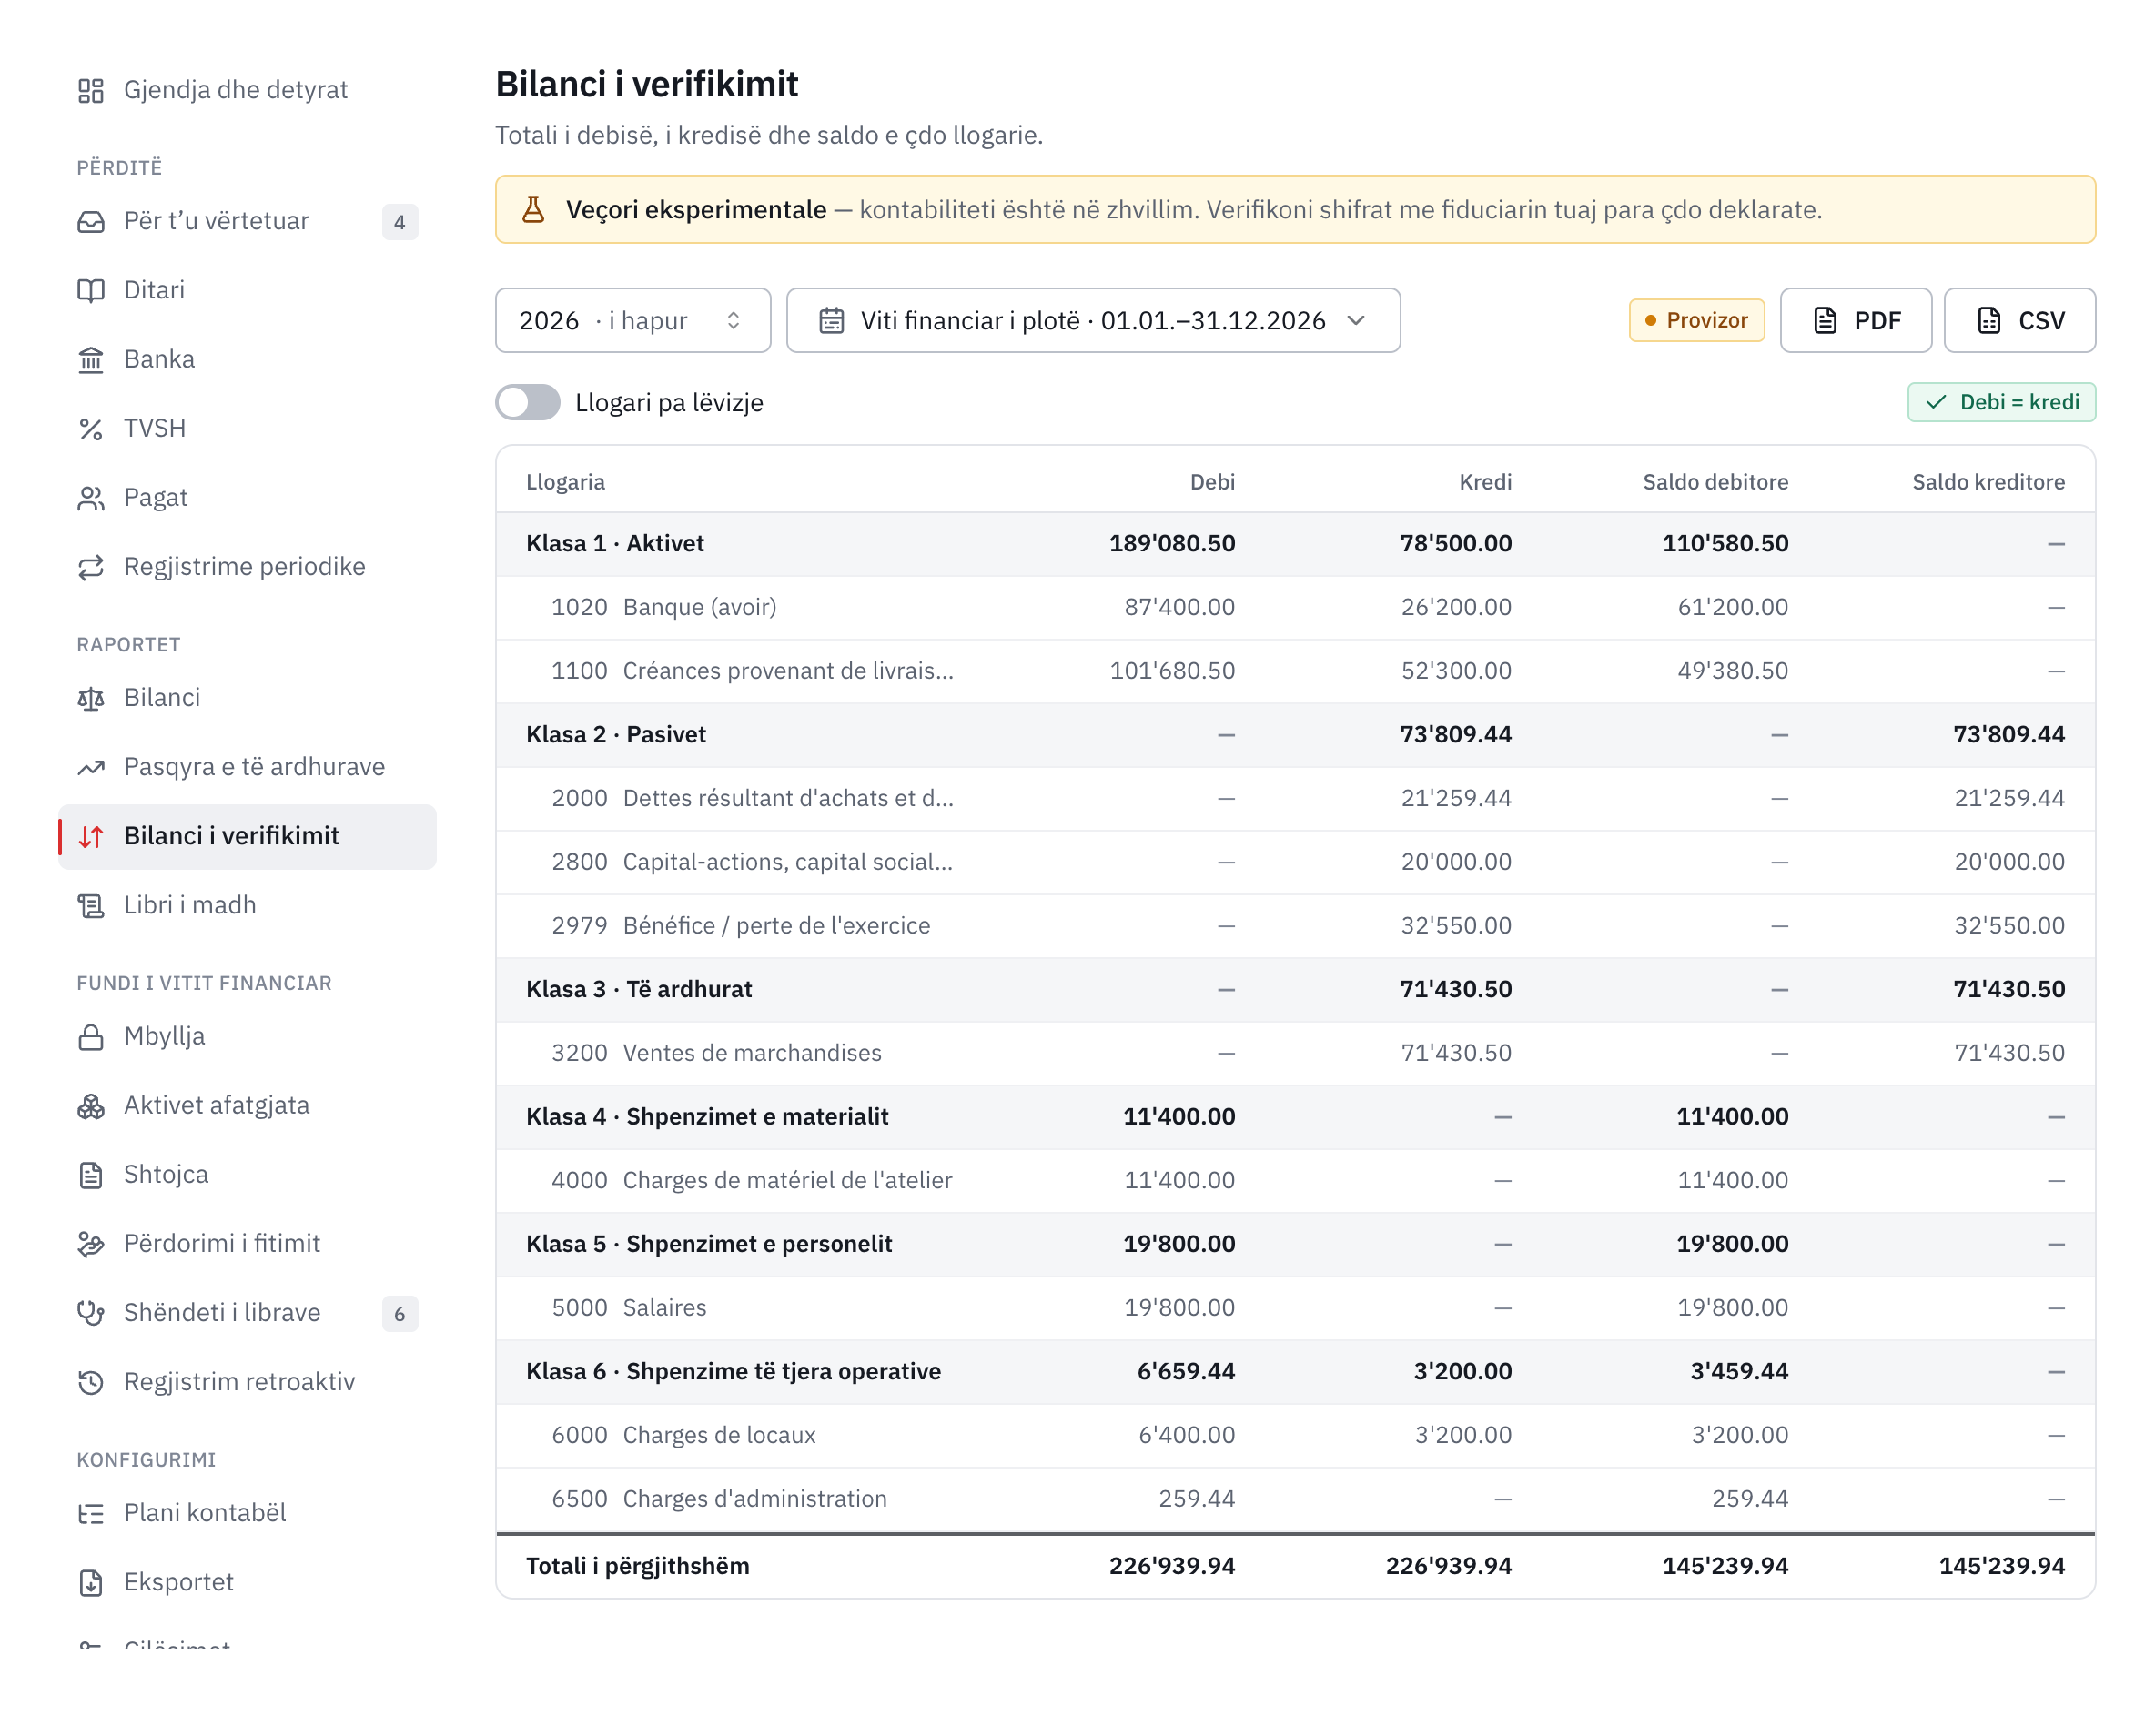Viewport: 2155px width, 1736px height.
Task: Select 4000 Charges de matériel de l'atelier
Action: coord(1296,1181)
